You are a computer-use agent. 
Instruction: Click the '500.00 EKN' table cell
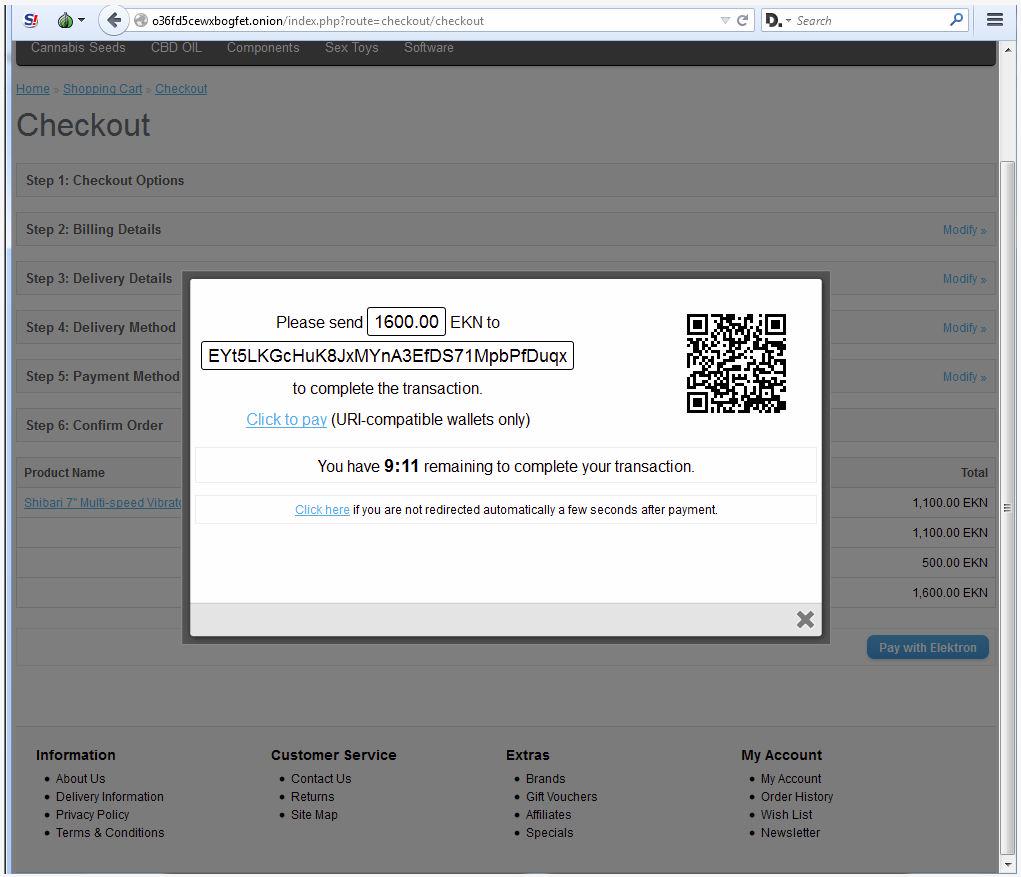click(955, 563)
